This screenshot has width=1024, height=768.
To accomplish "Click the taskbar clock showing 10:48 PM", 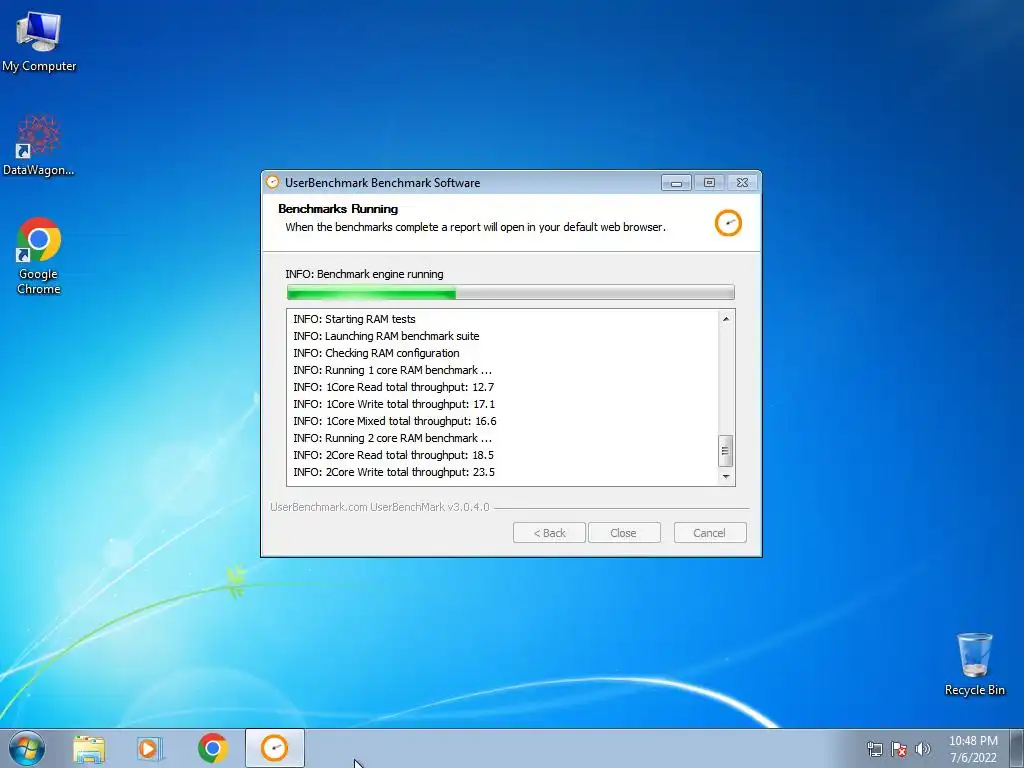I will click(x=973, y=741).
